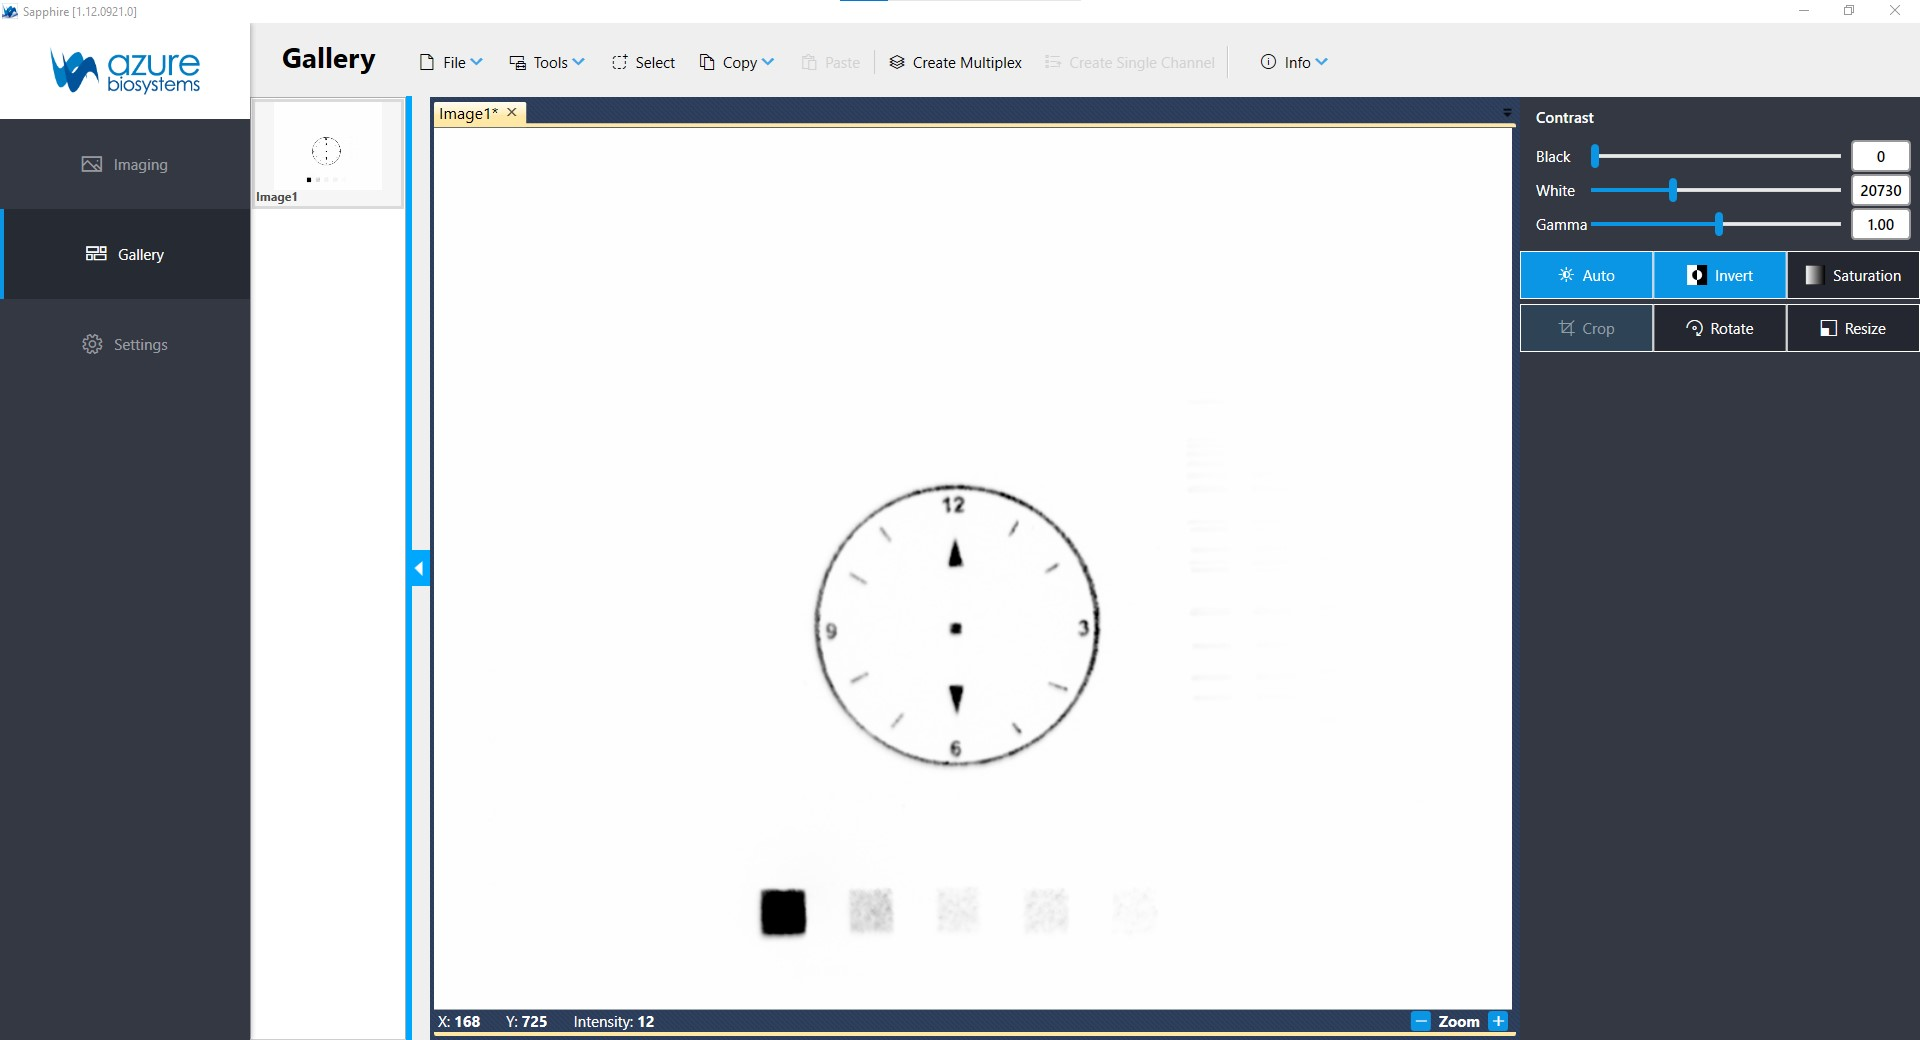Close the Image1 tab
Screen dimensions: 1920x1040
coord(512,113)
